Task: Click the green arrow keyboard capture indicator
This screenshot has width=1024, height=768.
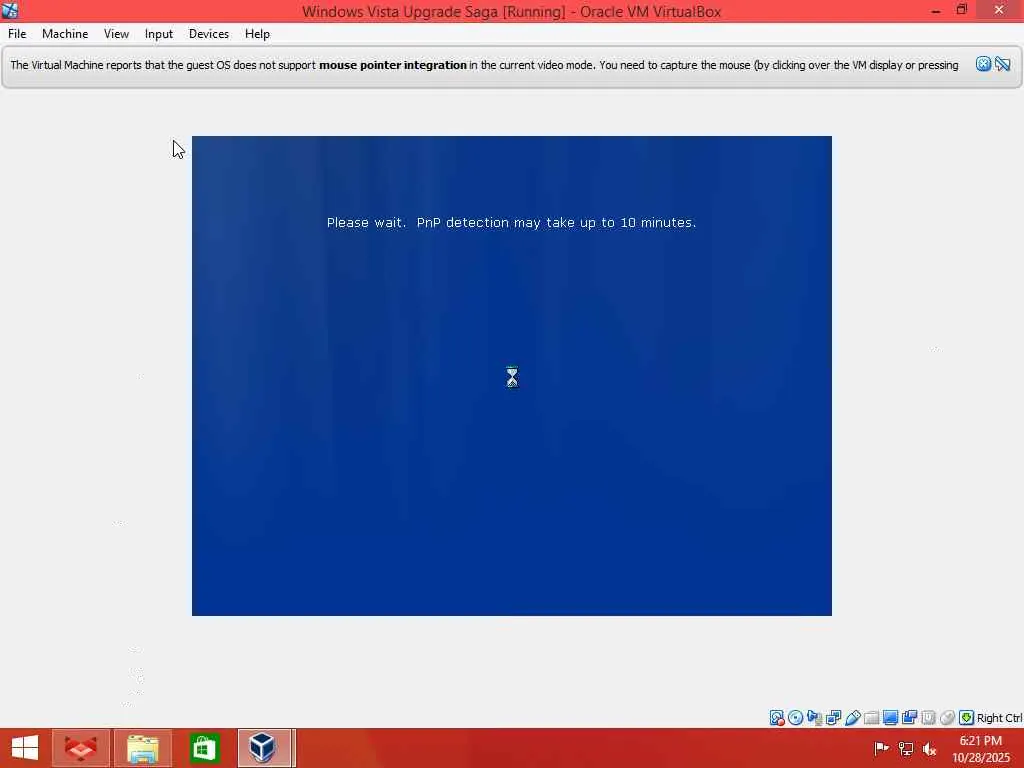Action: point(967,718)
